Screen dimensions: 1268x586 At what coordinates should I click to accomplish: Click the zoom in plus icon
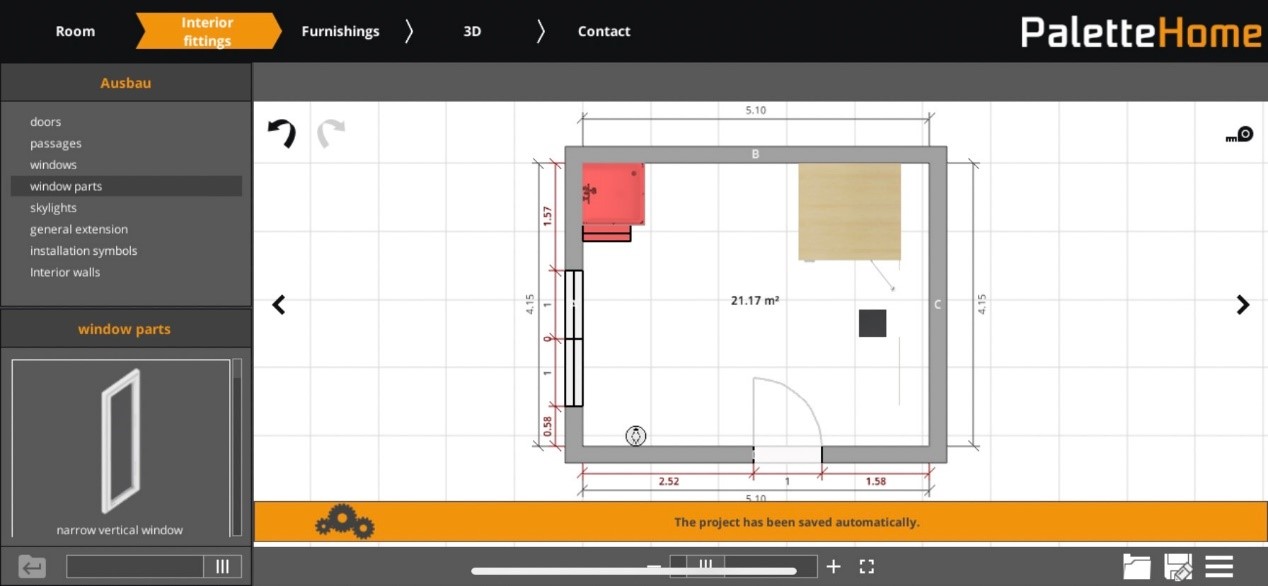pos(834,566)
